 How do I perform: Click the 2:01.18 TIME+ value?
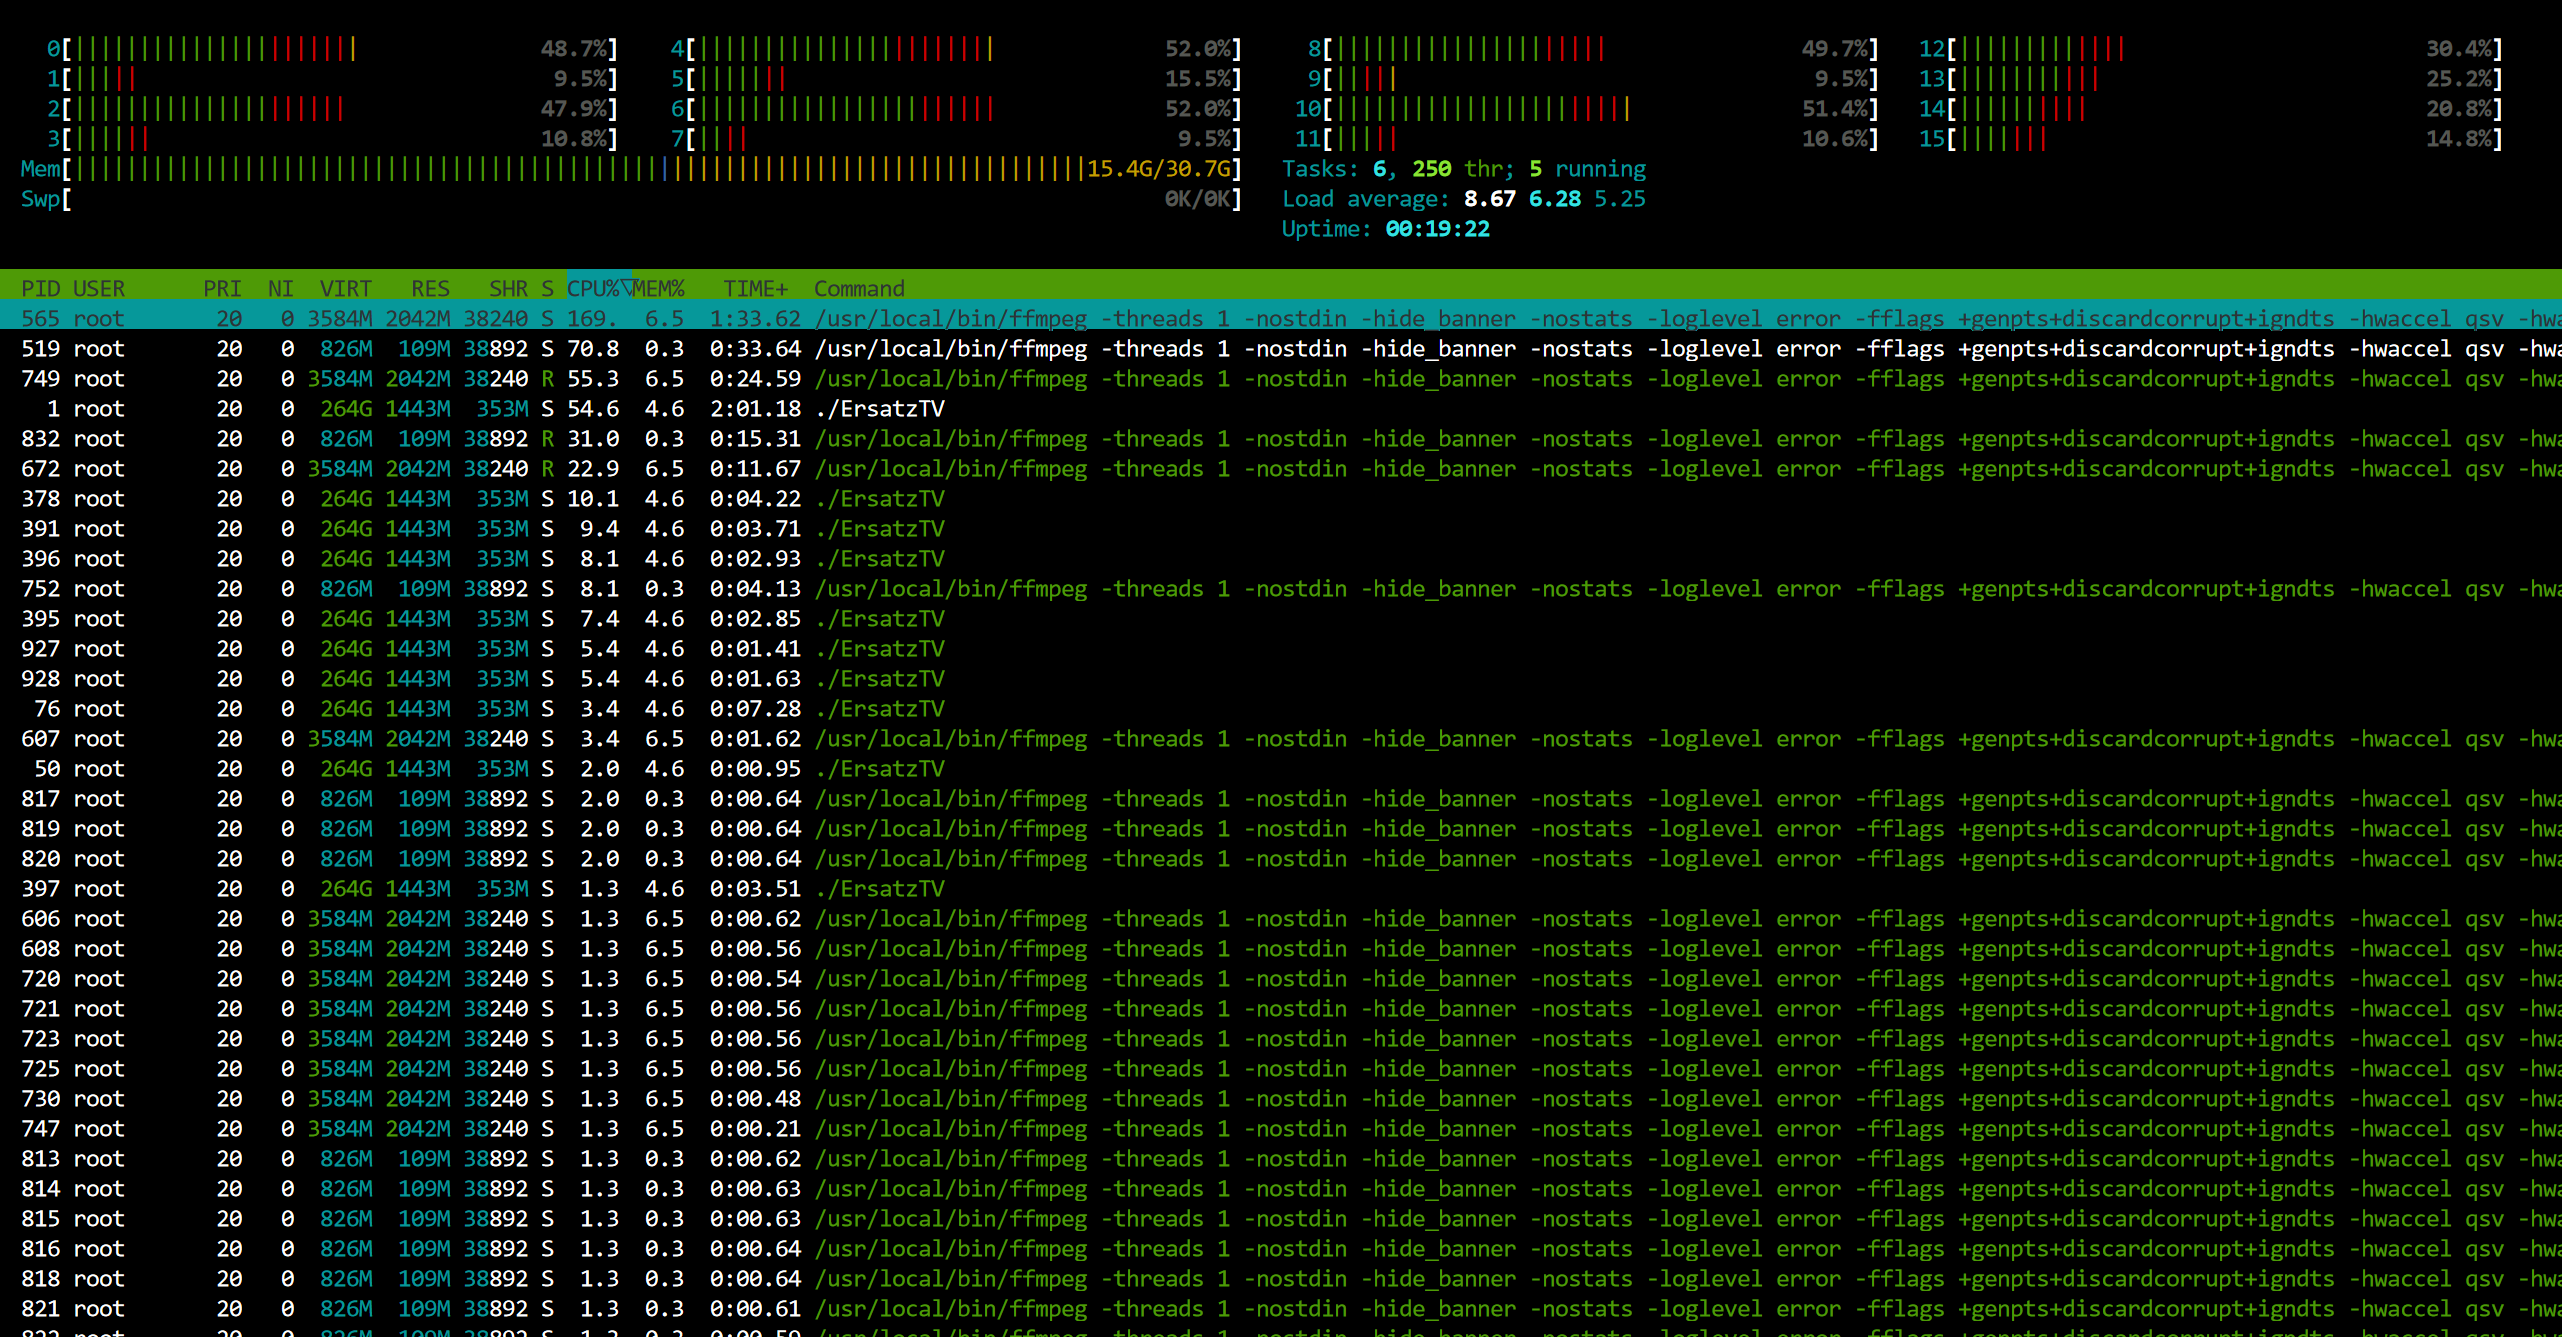click(756, 409)
